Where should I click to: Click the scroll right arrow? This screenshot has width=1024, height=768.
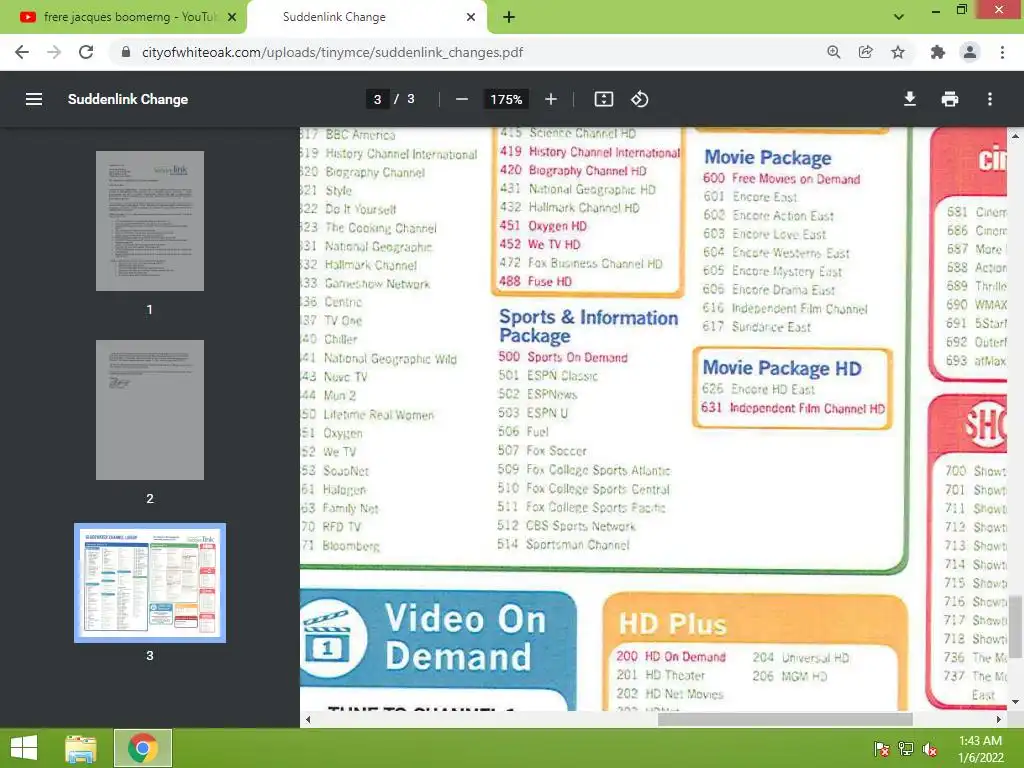pyautogui.click(x=999, y=719)
